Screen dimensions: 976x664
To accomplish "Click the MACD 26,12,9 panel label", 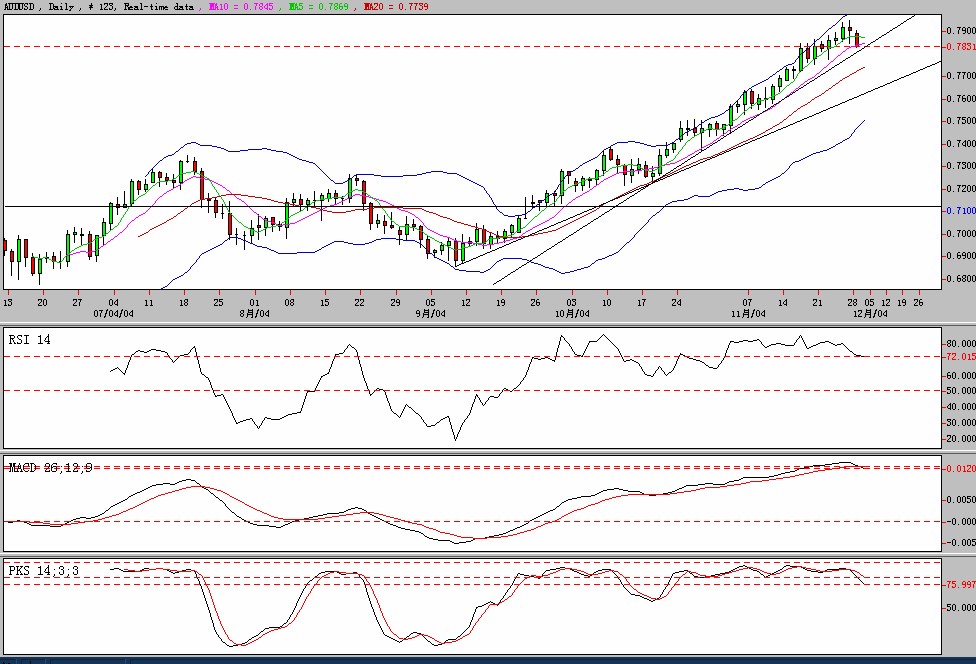I will pyautogui.click(x=50, y=467).
